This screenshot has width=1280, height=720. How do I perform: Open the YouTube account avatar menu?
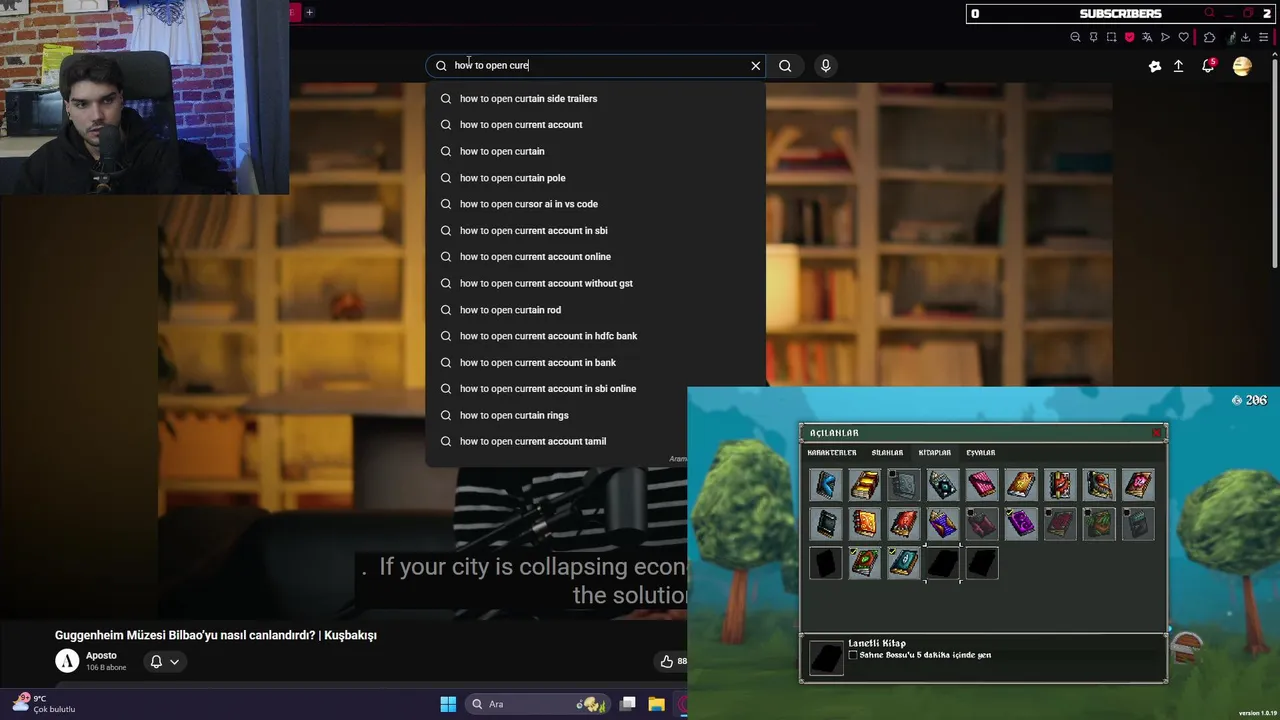[1242, 66]
